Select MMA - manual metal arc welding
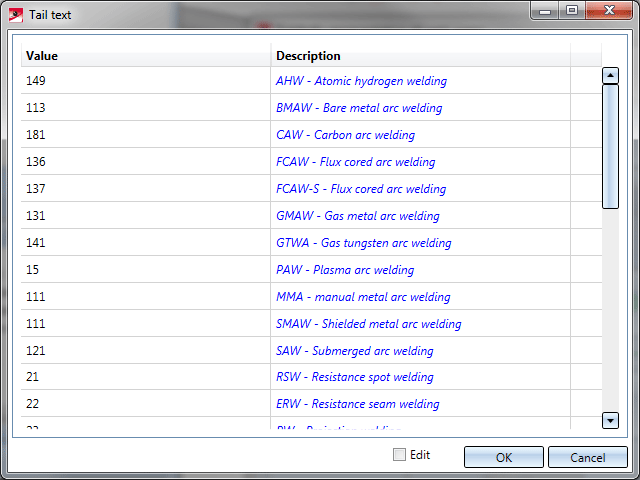The image size is (640, 480). coord(363,296)
